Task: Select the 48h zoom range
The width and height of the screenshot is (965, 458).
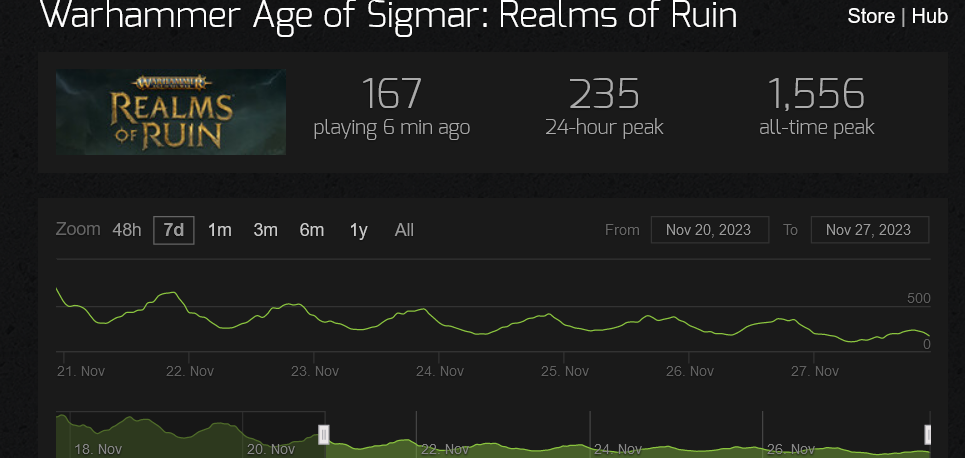Action: click(127, 230)
